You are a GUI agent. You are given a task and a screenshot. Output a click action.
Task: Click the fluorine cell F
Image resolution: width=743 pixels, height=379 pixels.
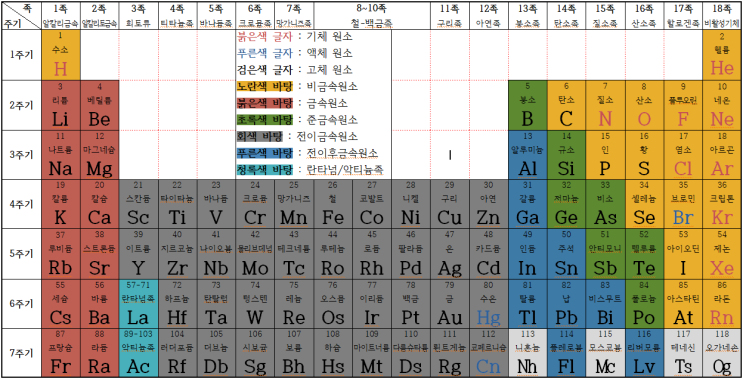tap(683, 106)
